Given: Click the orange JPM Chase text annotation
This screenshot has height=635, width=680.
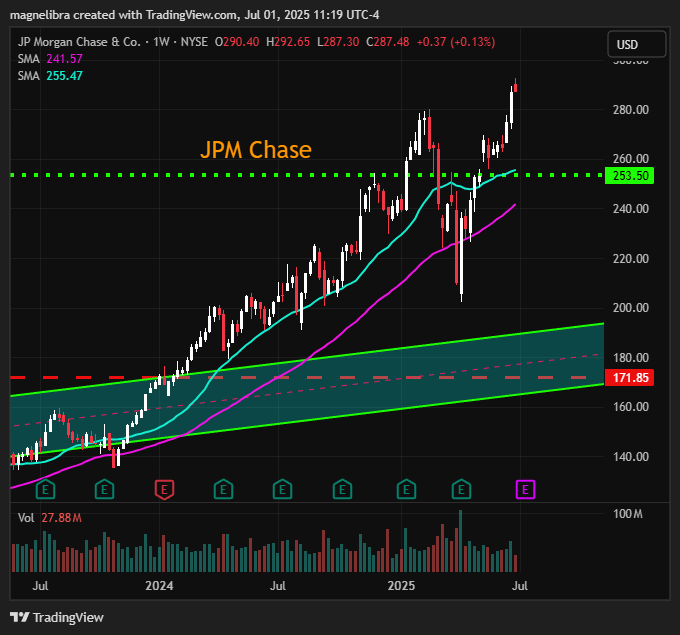Looking at the screenshot, I should pos(256,150).
